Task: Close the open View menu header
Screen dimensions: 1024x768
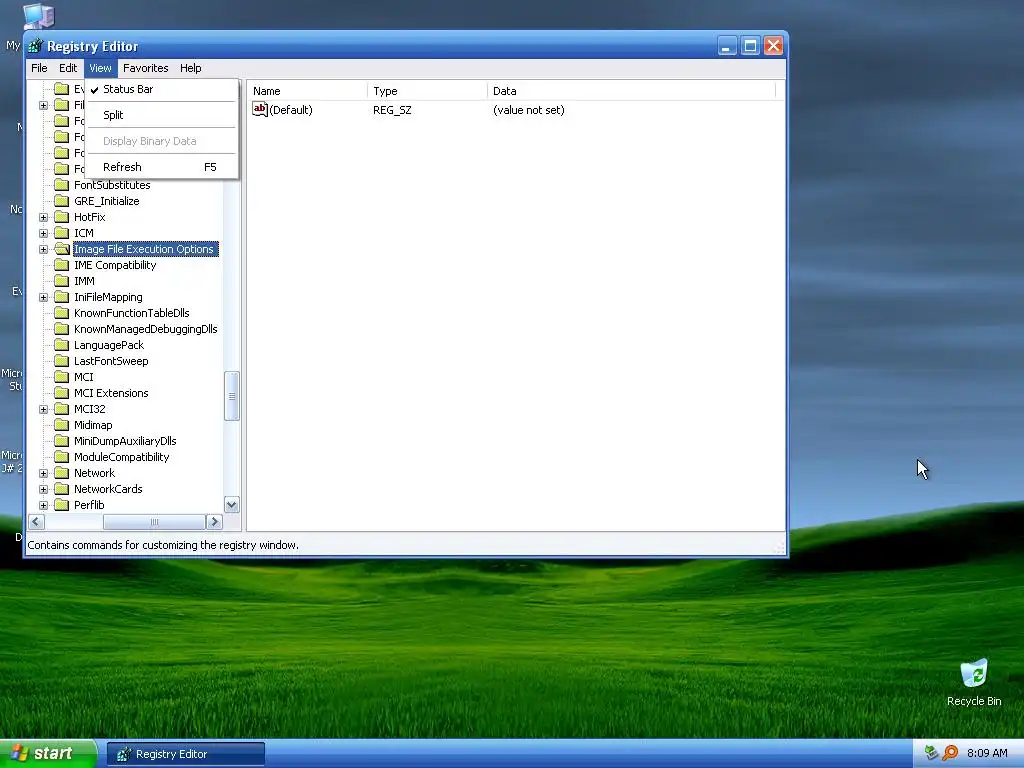Action: tap(100, 68)
